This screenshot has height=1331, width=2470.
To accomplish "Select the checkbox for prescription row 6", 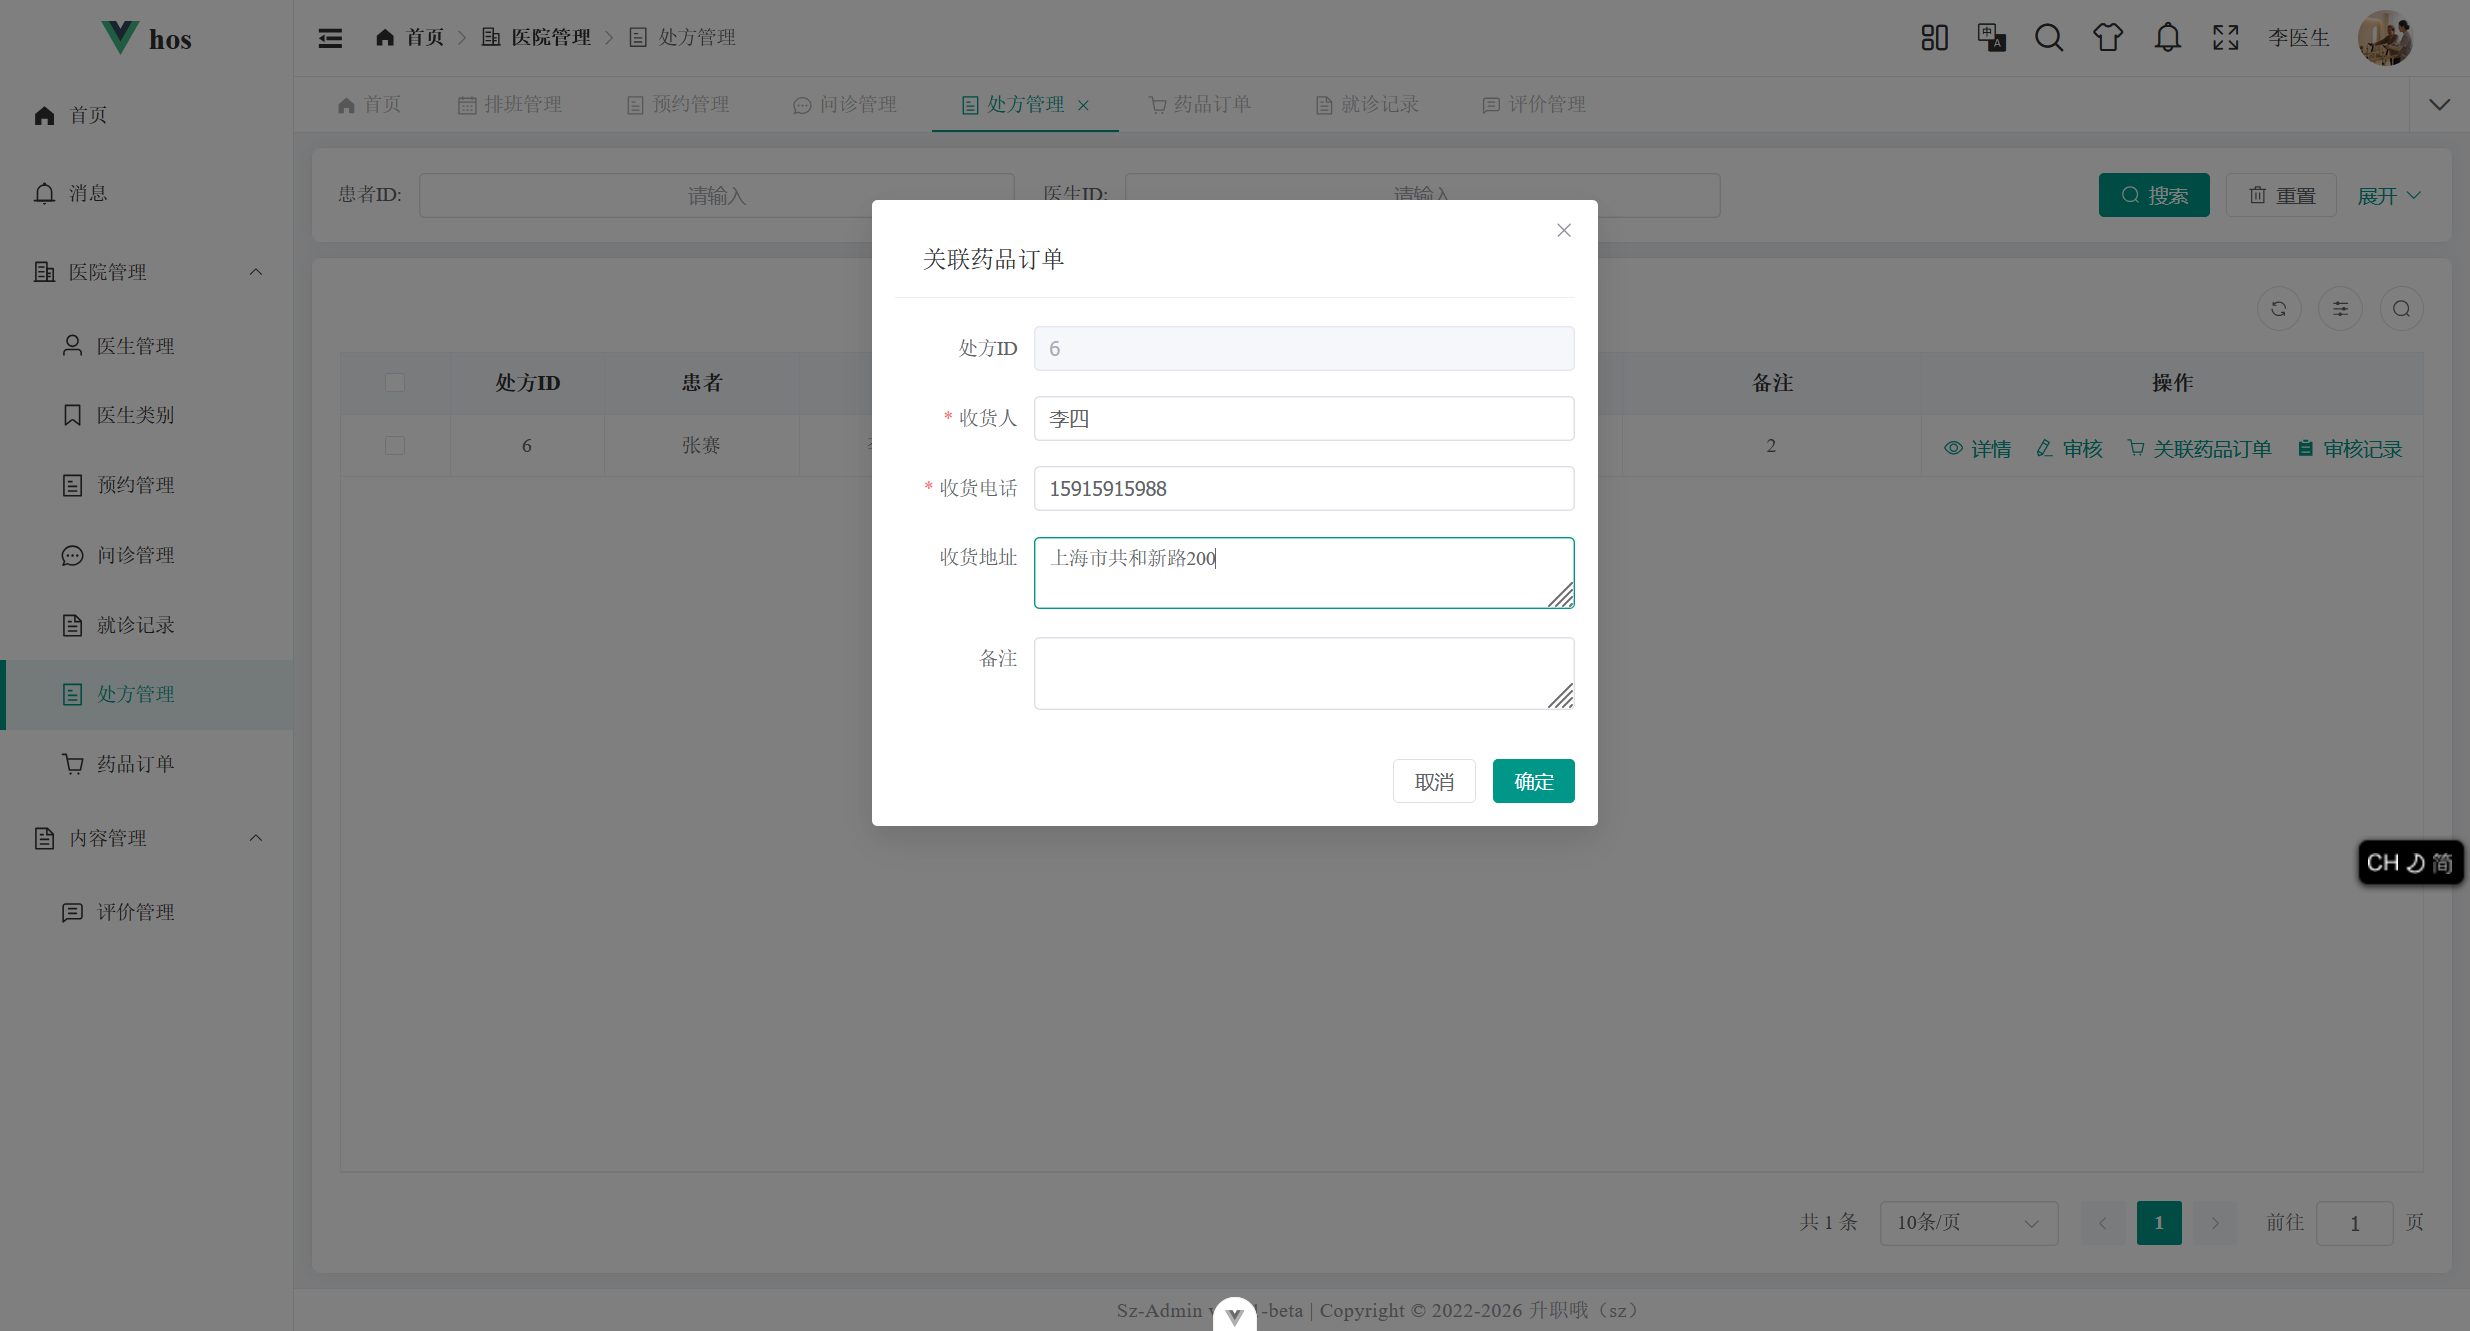I will (395, 446).
